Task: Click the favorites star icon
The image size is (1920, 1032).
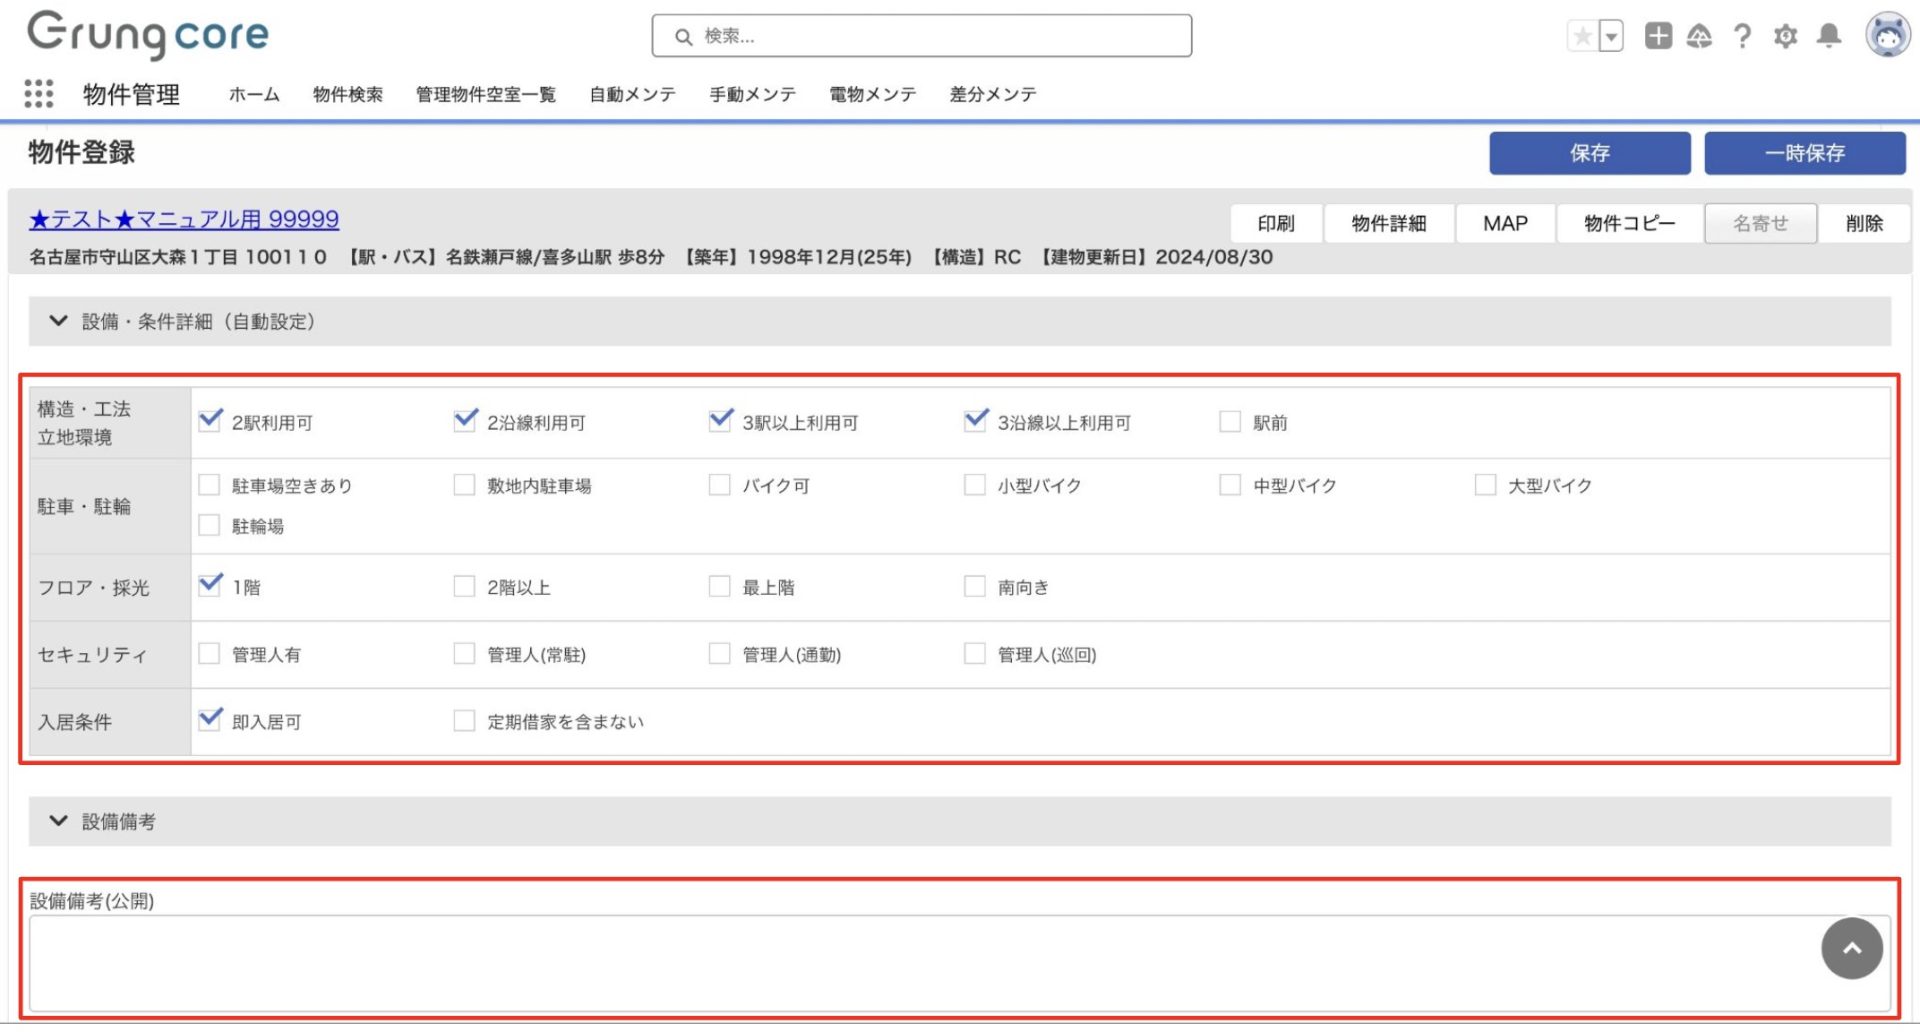Action: pos(1582,37)
